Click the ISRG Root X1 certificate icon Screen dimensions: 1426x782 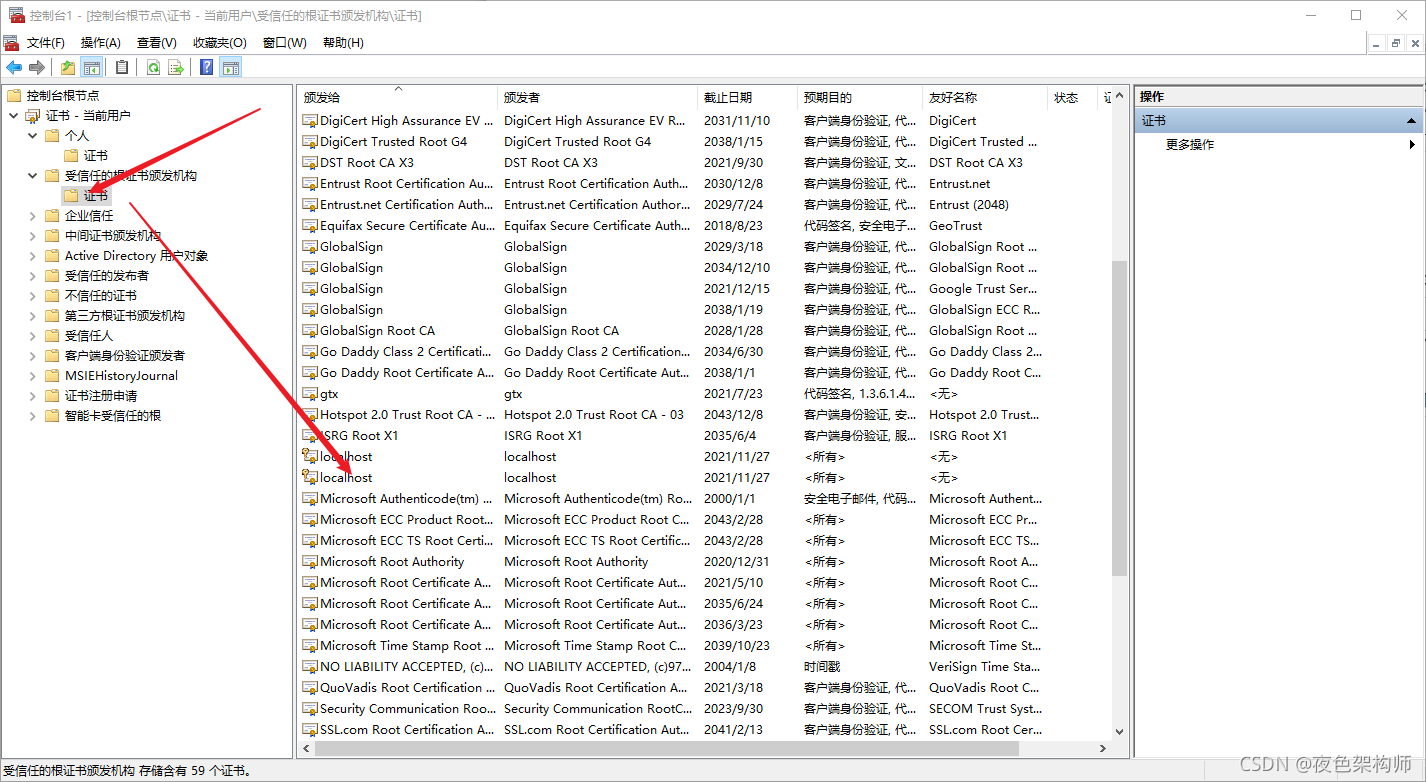pyautogui.click(x=310, y=435)
